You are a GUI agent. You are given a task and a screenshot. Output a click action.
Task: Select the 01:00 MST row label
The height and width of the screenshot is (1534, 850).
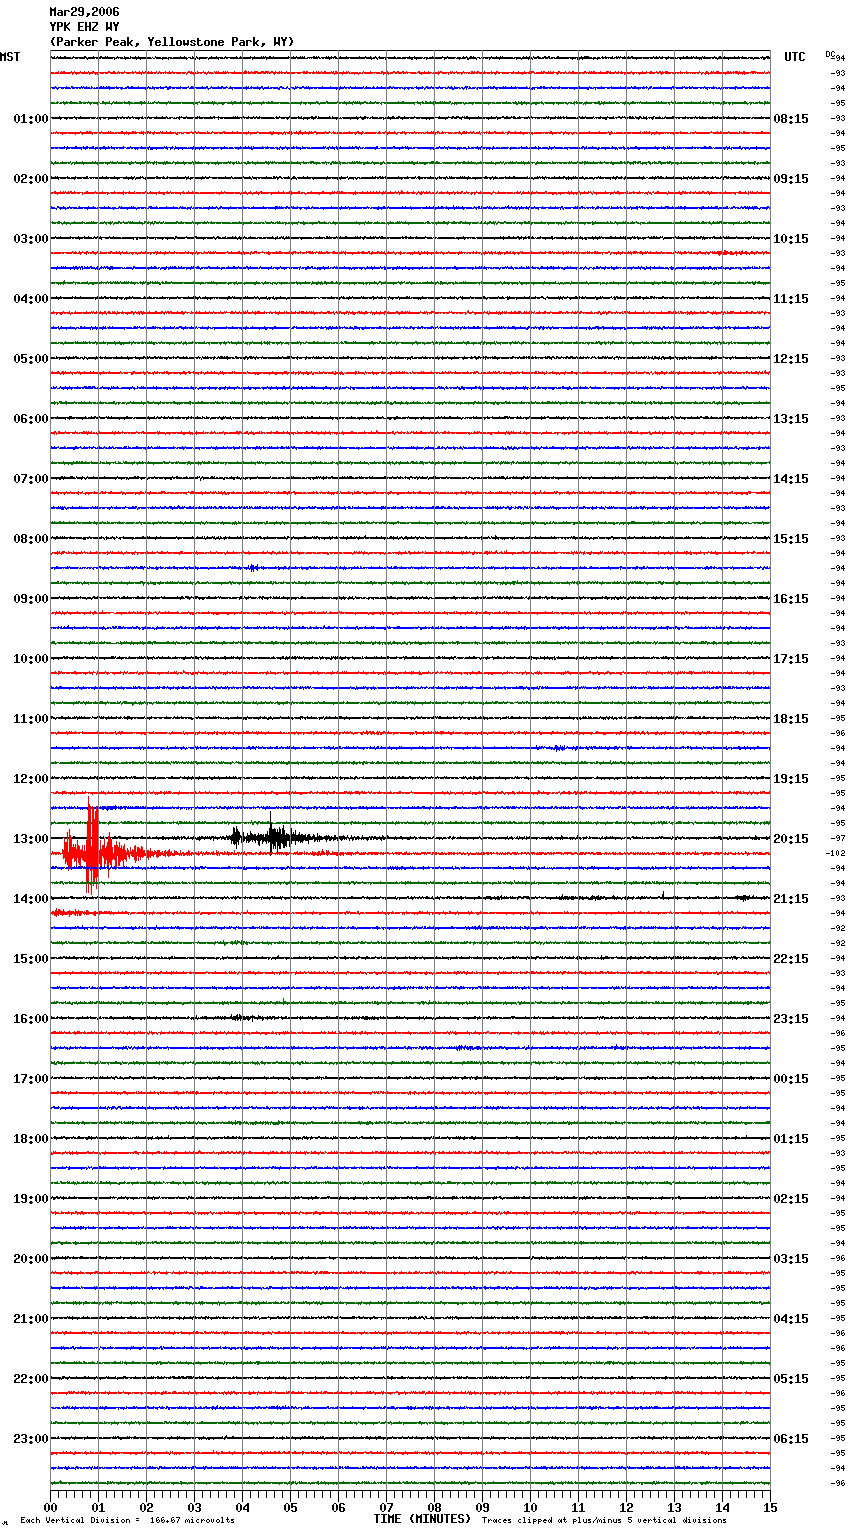click(x=31, y=119)
